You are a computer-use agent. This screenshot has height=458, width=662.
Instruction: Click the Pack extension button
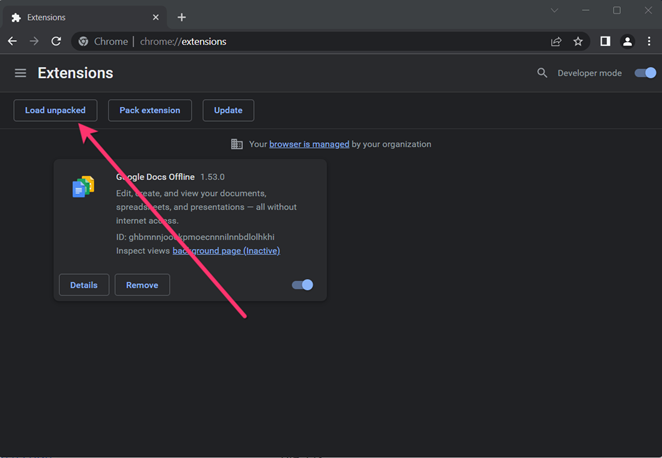150,110
